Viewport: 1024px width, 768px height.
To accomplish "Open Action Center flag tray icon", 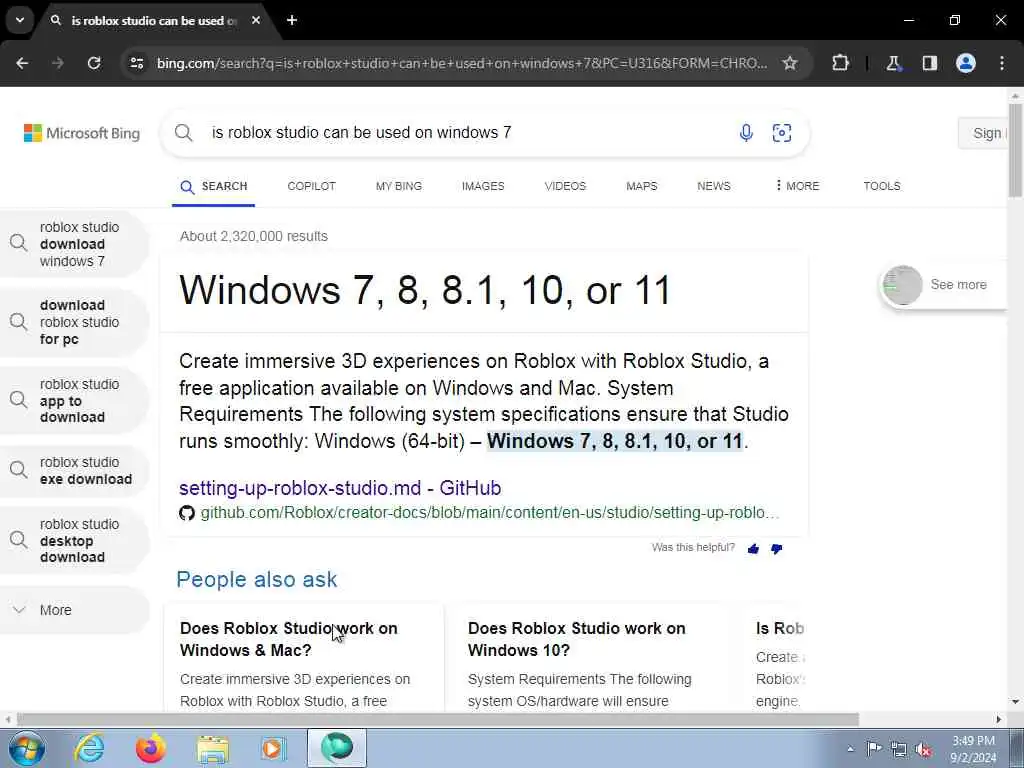I will click(874, 749).
